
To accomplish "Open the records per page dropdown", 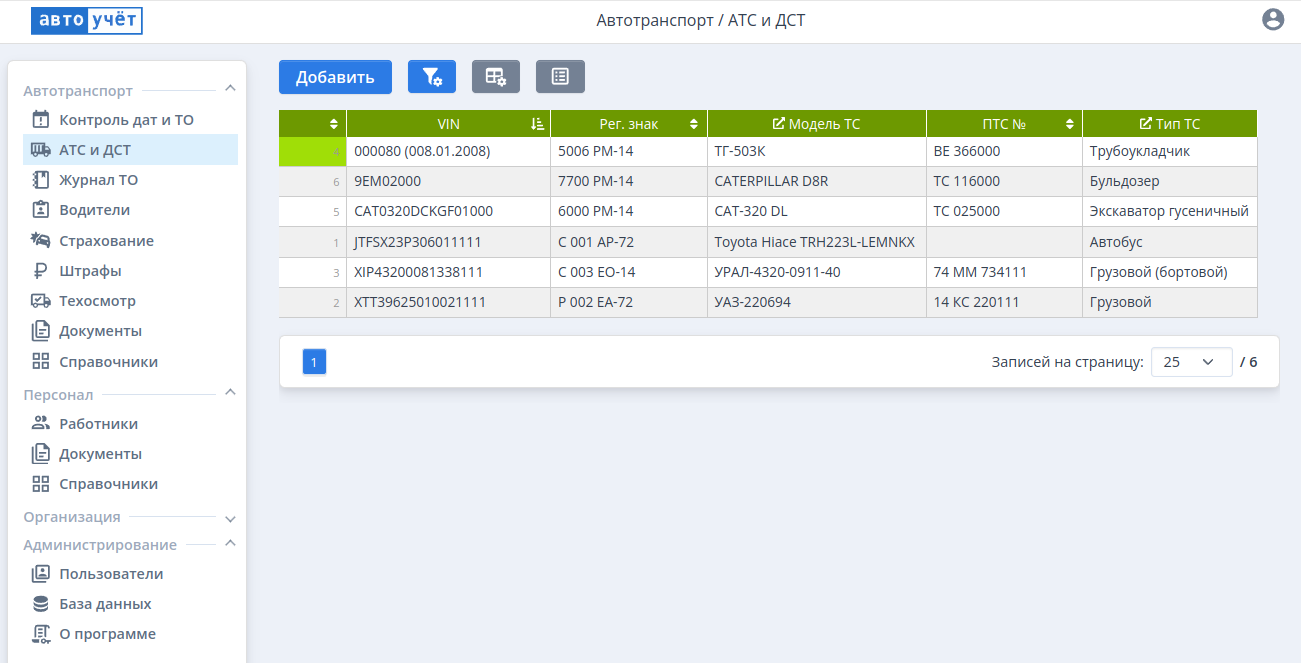I will [1191, 362].
